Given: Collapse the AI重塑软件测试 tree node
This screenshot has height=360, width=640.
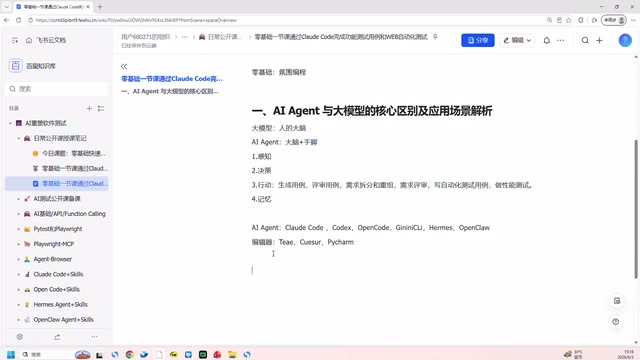Looking at the screenshot, I should tap(11, 123).
